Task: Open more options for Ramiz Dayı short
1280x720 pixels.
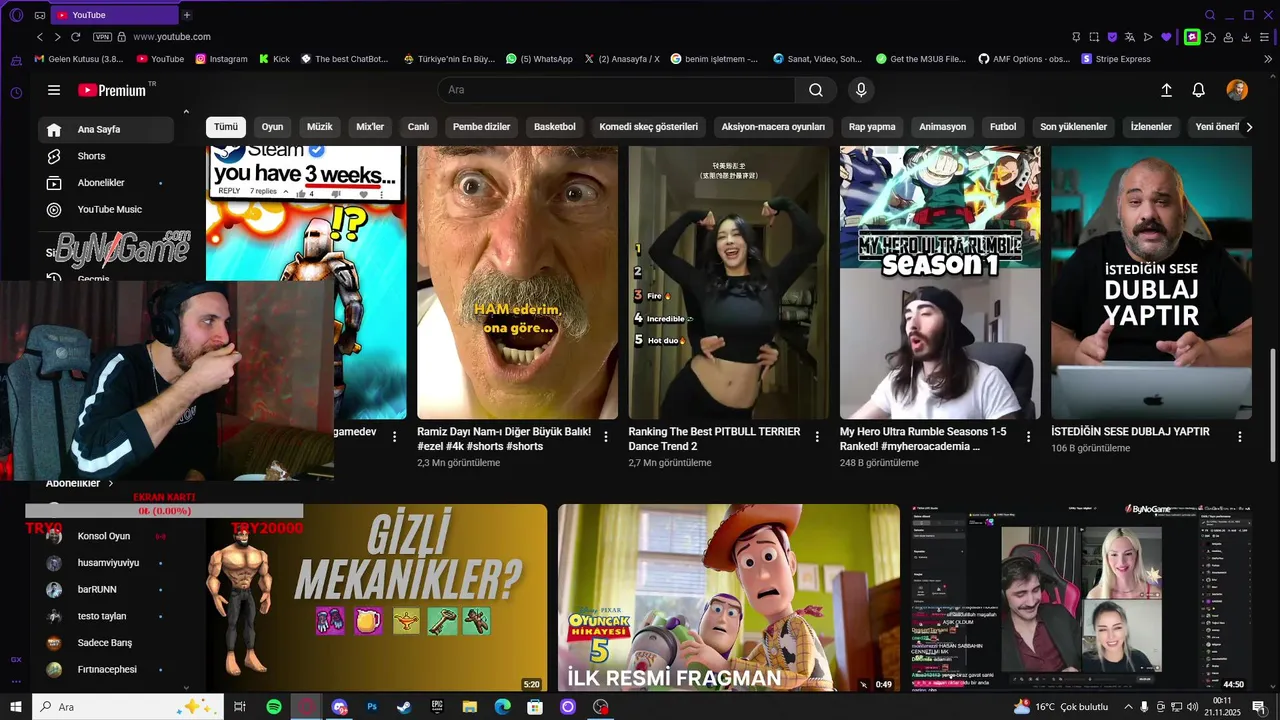Action: coord(605,437)
